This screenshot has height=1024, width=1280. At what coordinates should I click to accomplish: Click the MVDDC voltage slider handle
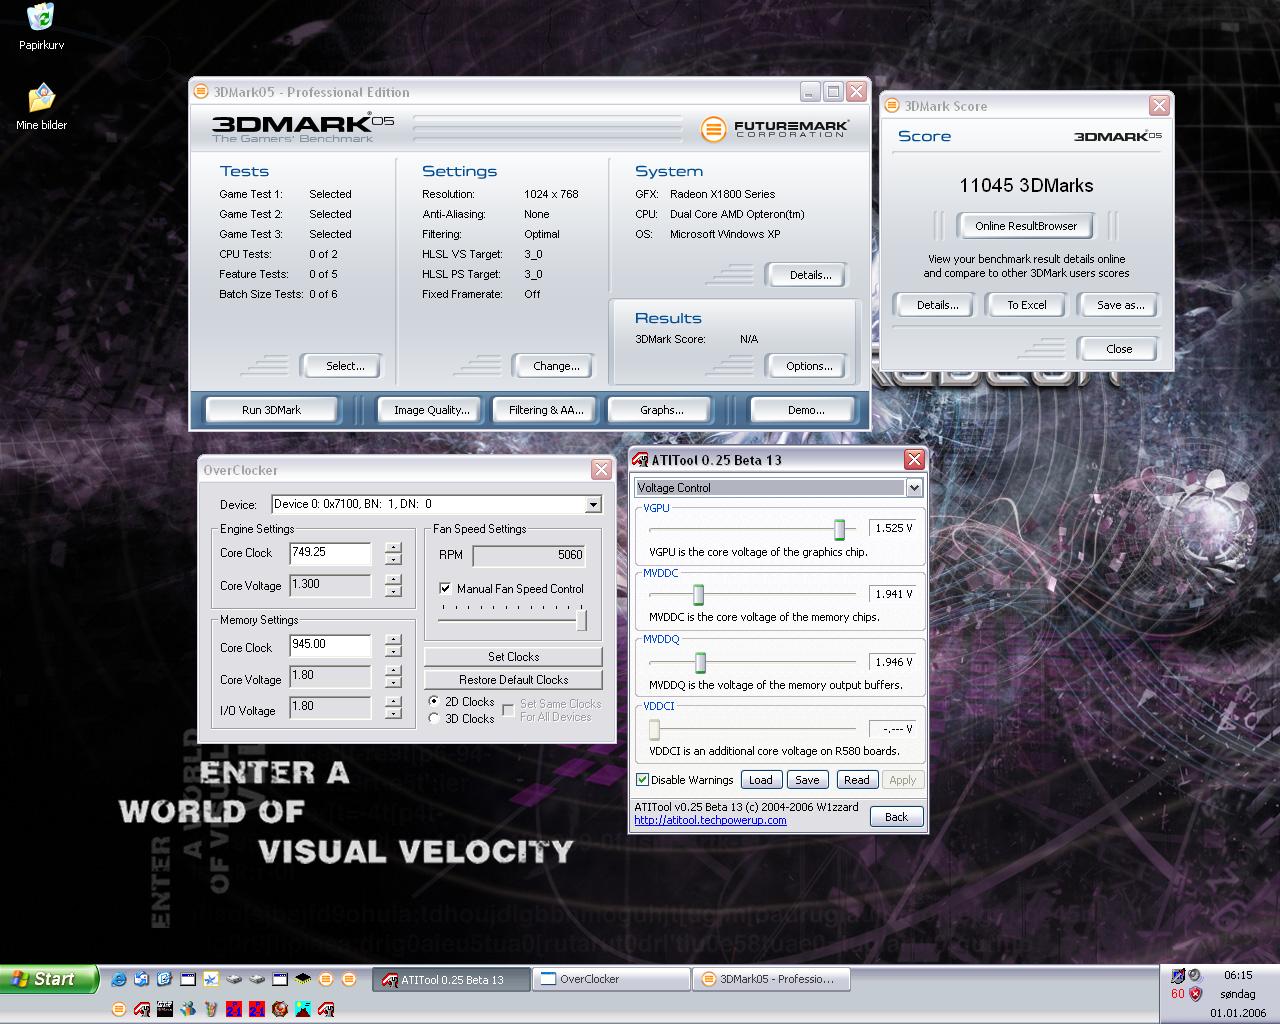click(x=698, y=595)
